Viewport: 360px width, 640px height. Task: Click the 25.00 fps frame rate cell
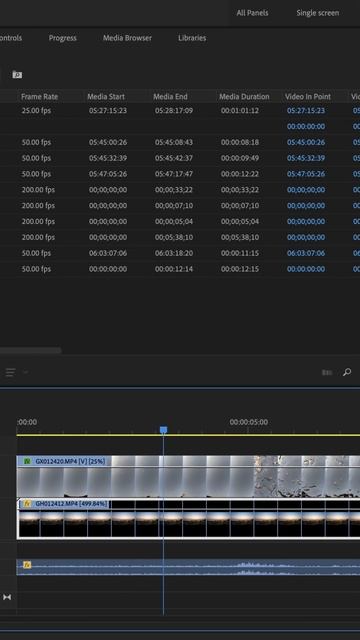point(36,111)
